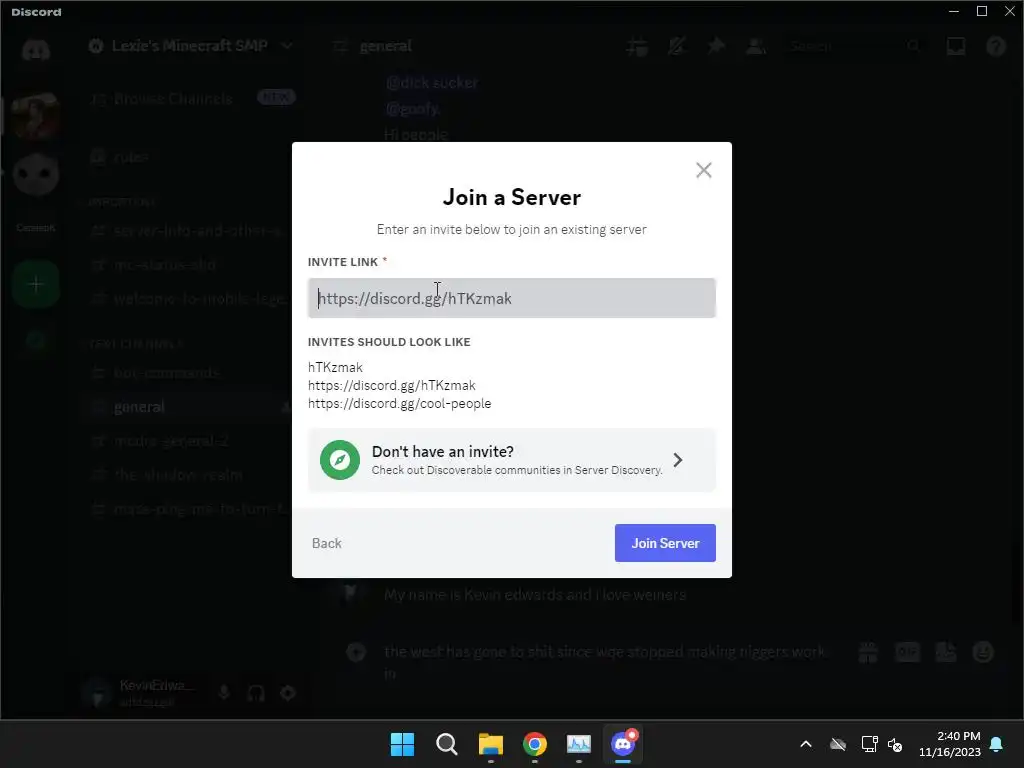Mute microphone in user panel
This screenshot has height=768, width=1024.
click(224, 693)
